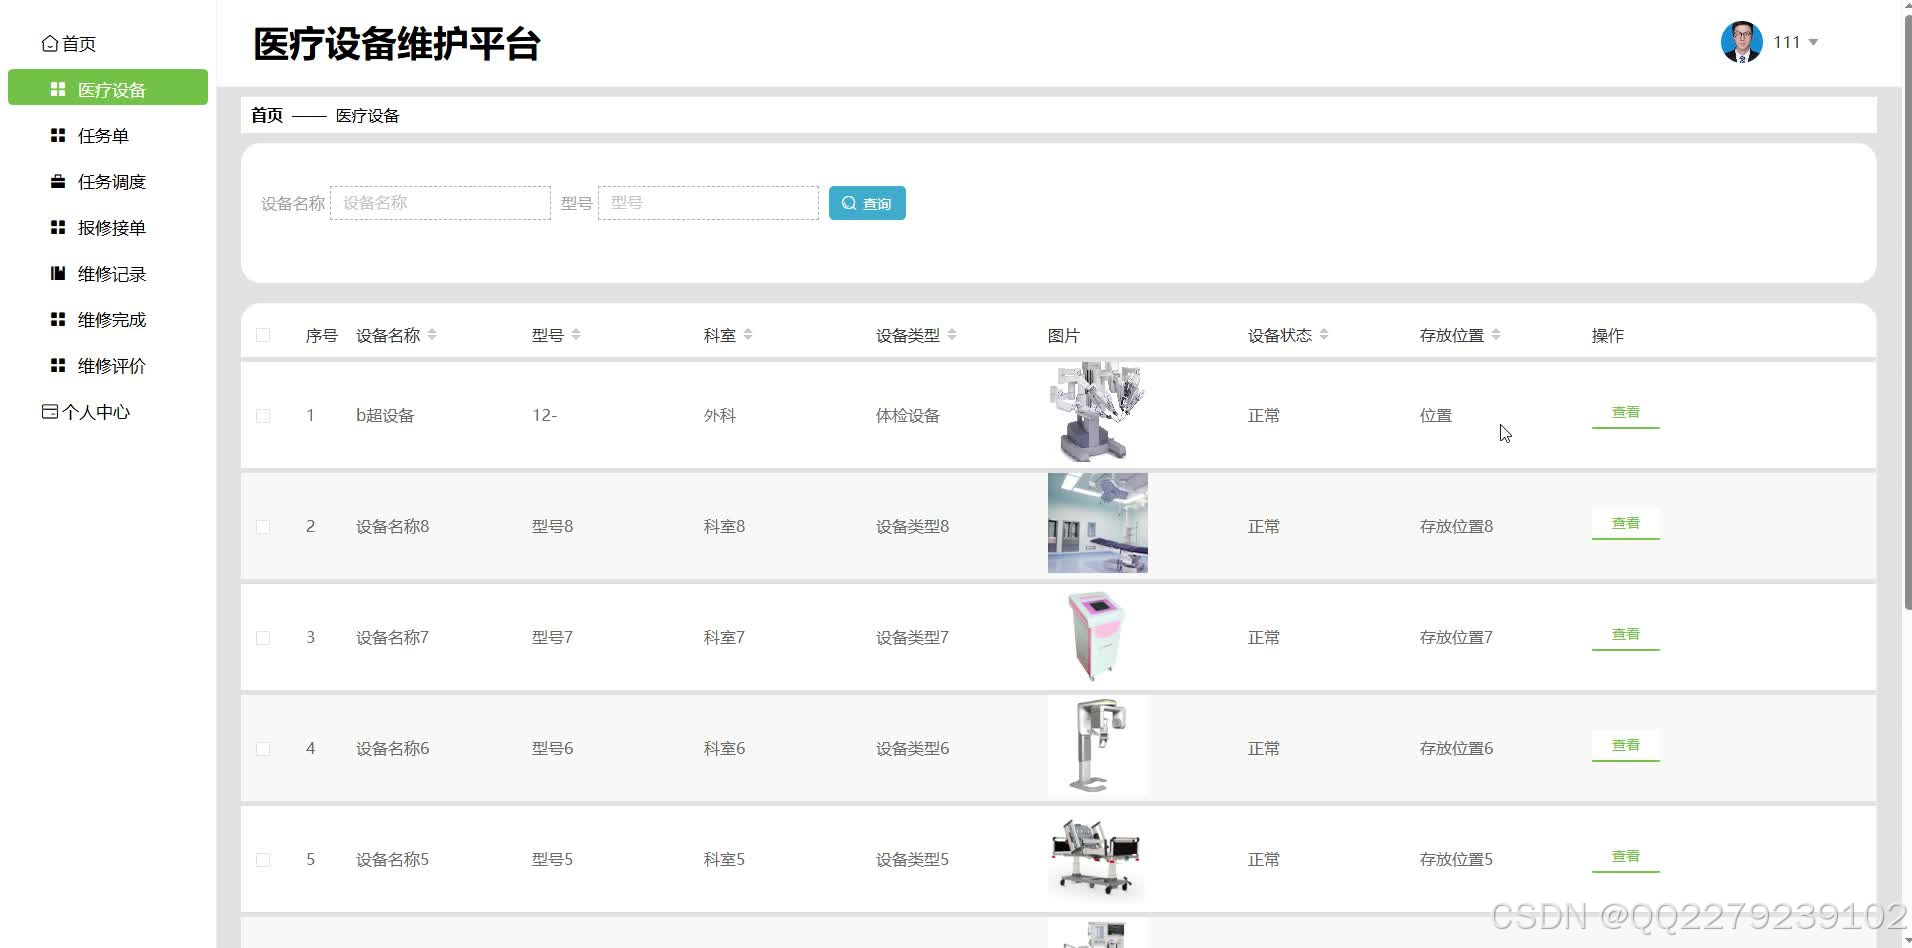Click the grid icon next to 医疗设备
1912x948 pixels.
(x=58, y=89)
